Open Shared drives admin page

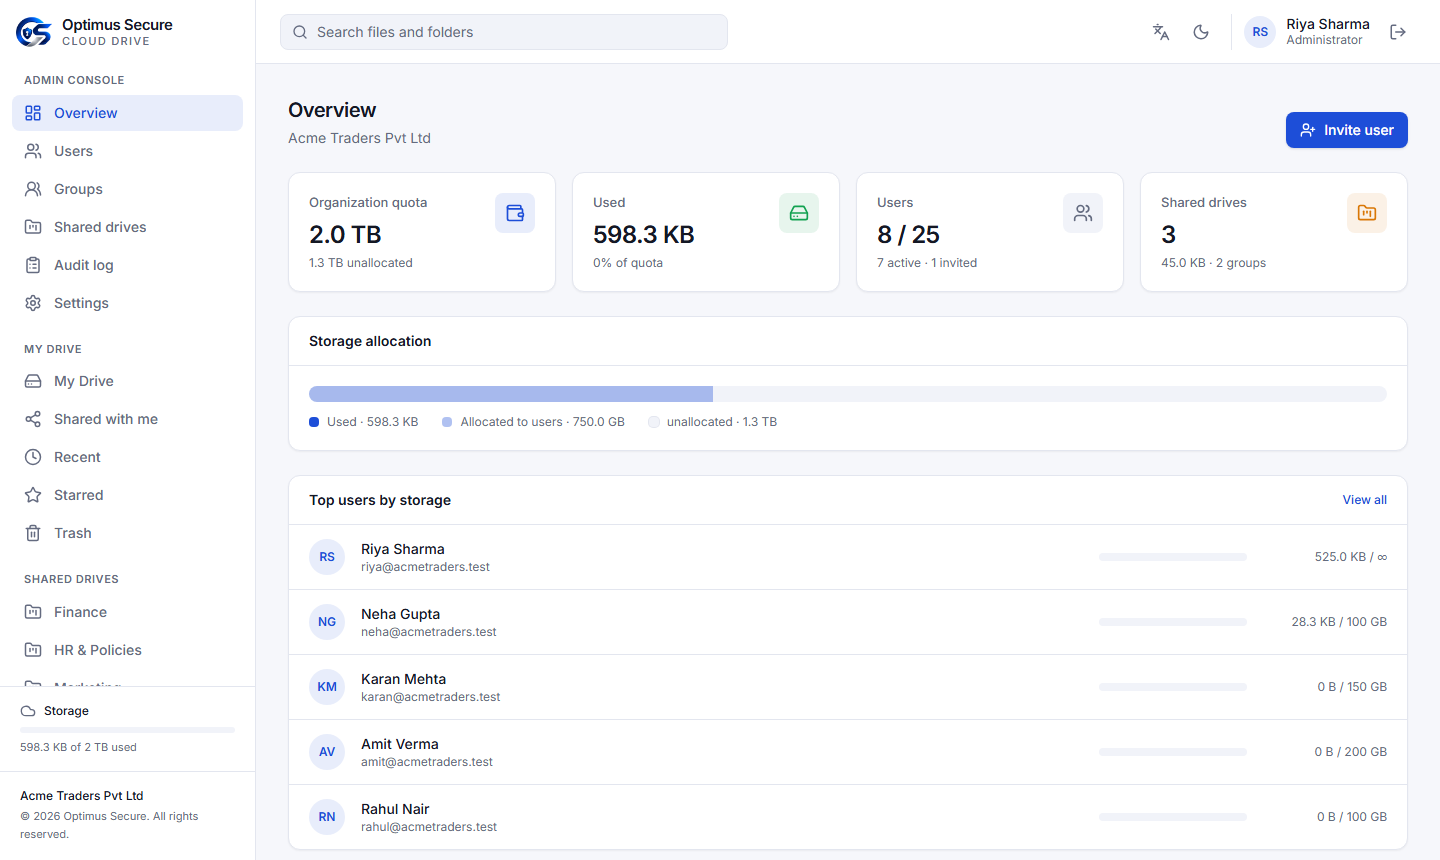127,227
